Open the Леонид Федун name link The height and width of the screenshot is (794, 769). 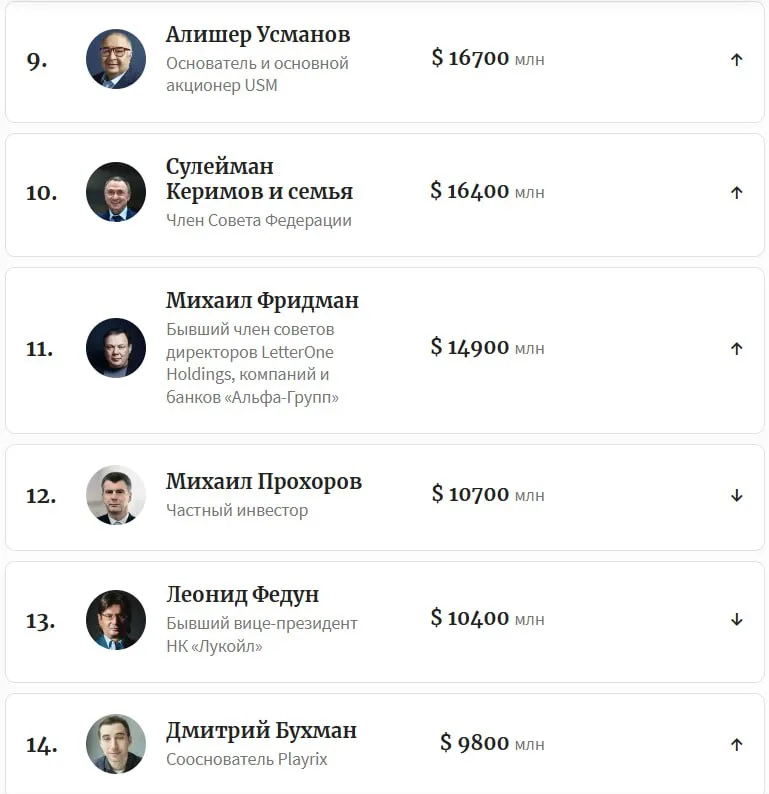(x=242, y=595)
